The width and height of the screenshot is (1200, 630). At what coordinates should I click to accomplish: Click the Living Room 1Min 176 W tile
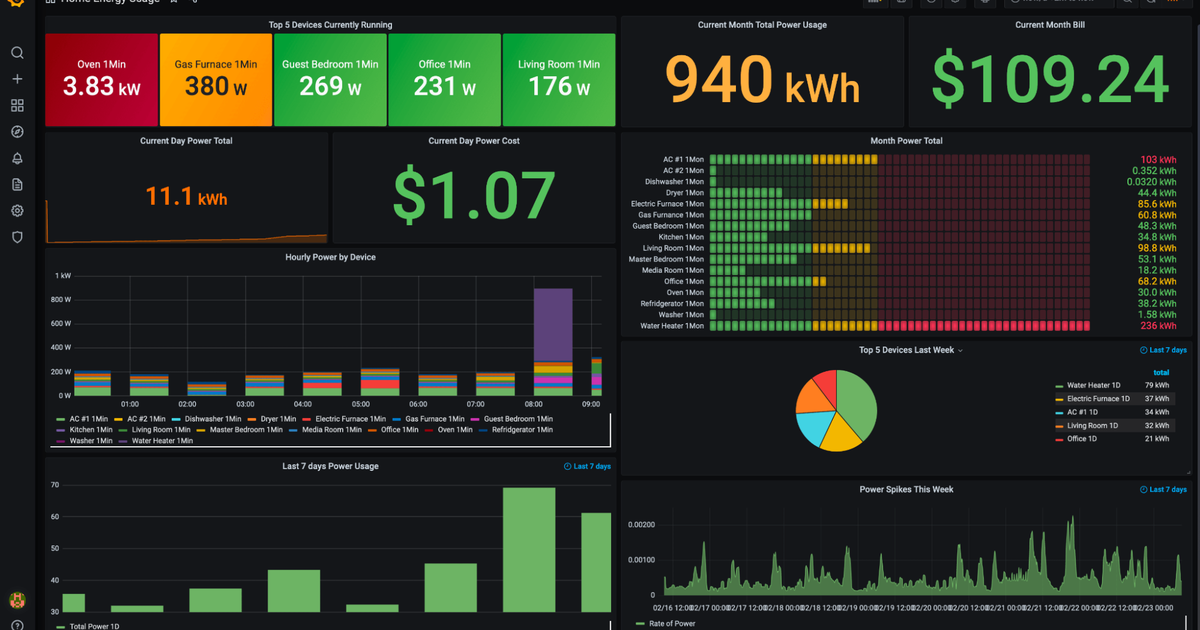pos(559,80)
